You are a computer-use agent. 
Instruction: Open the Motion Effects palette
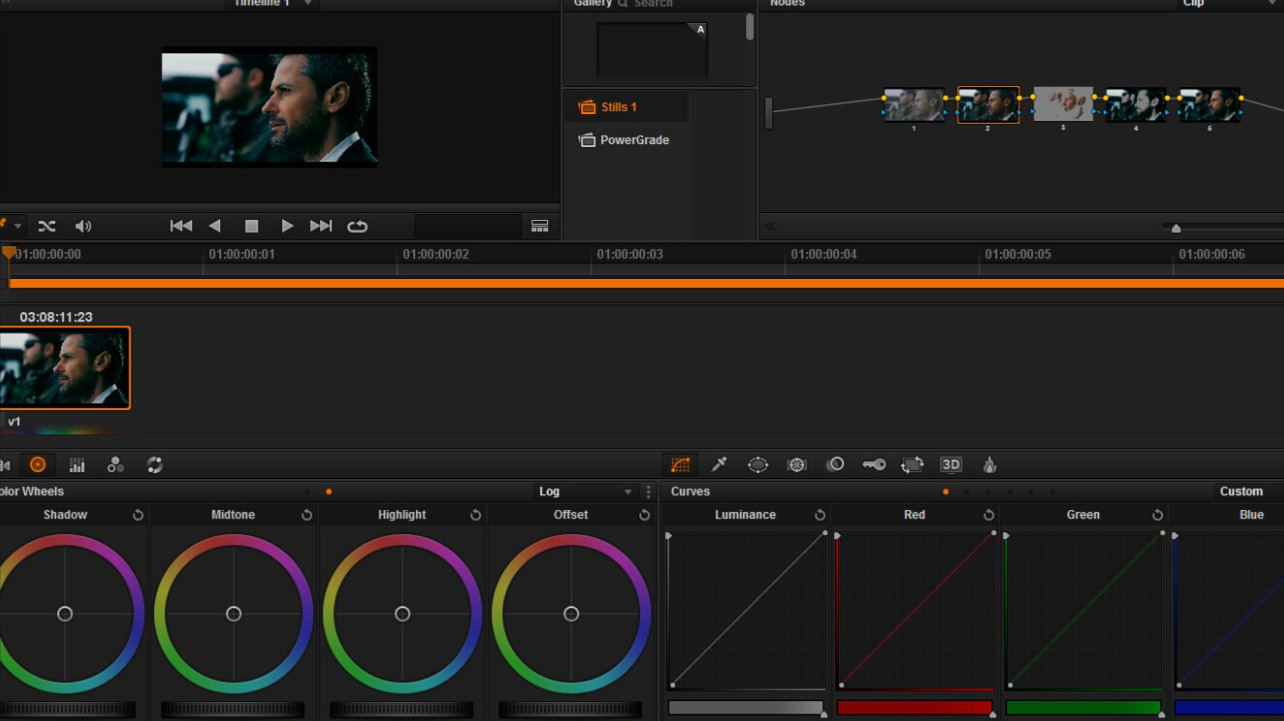(x=155, y=465)
